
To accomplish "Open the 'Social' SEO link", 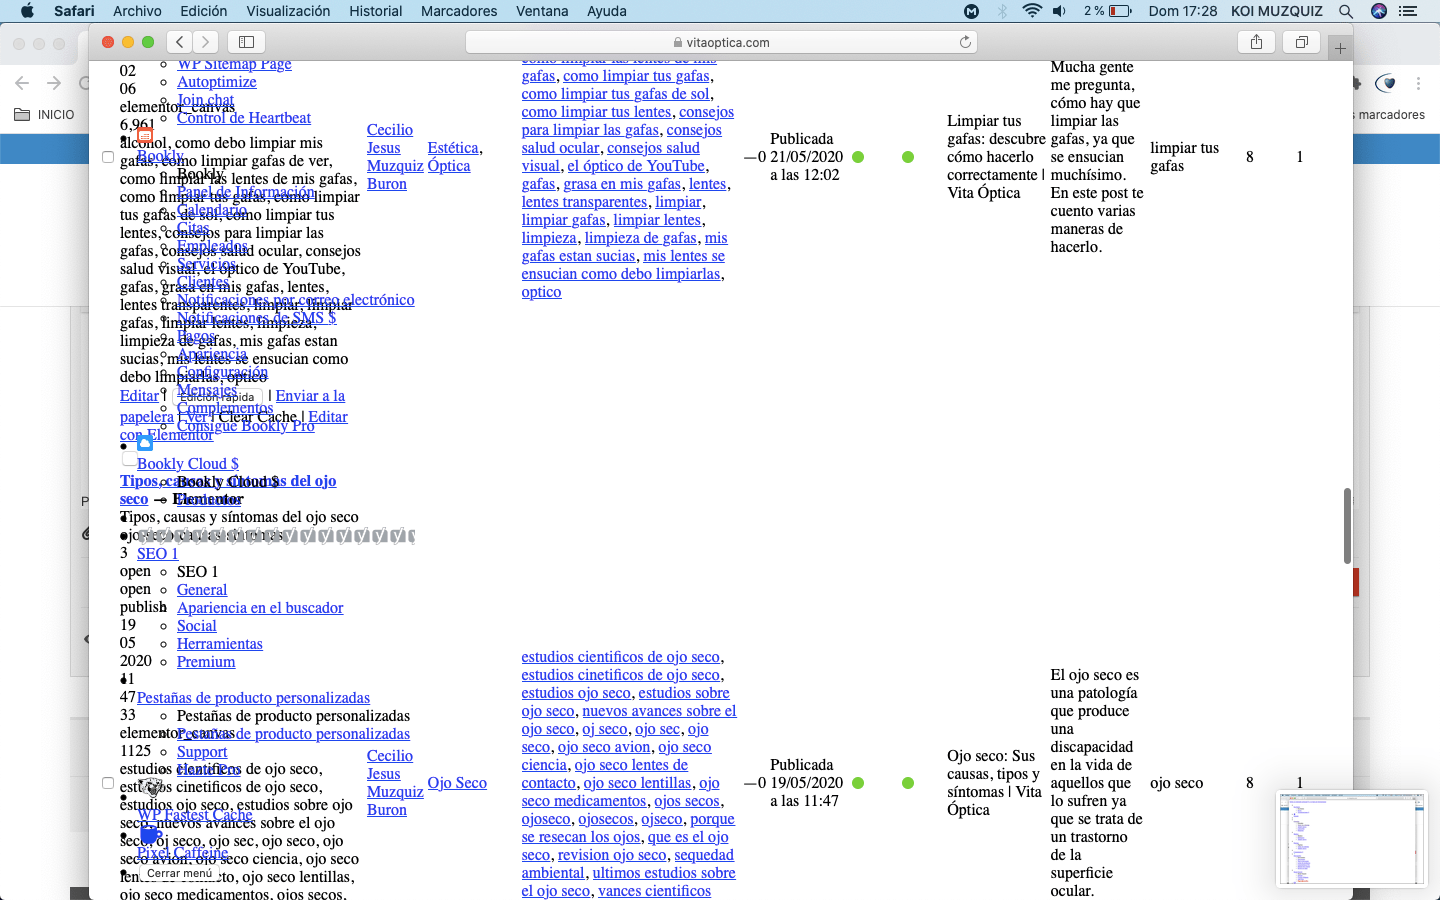I will point(197,626).
